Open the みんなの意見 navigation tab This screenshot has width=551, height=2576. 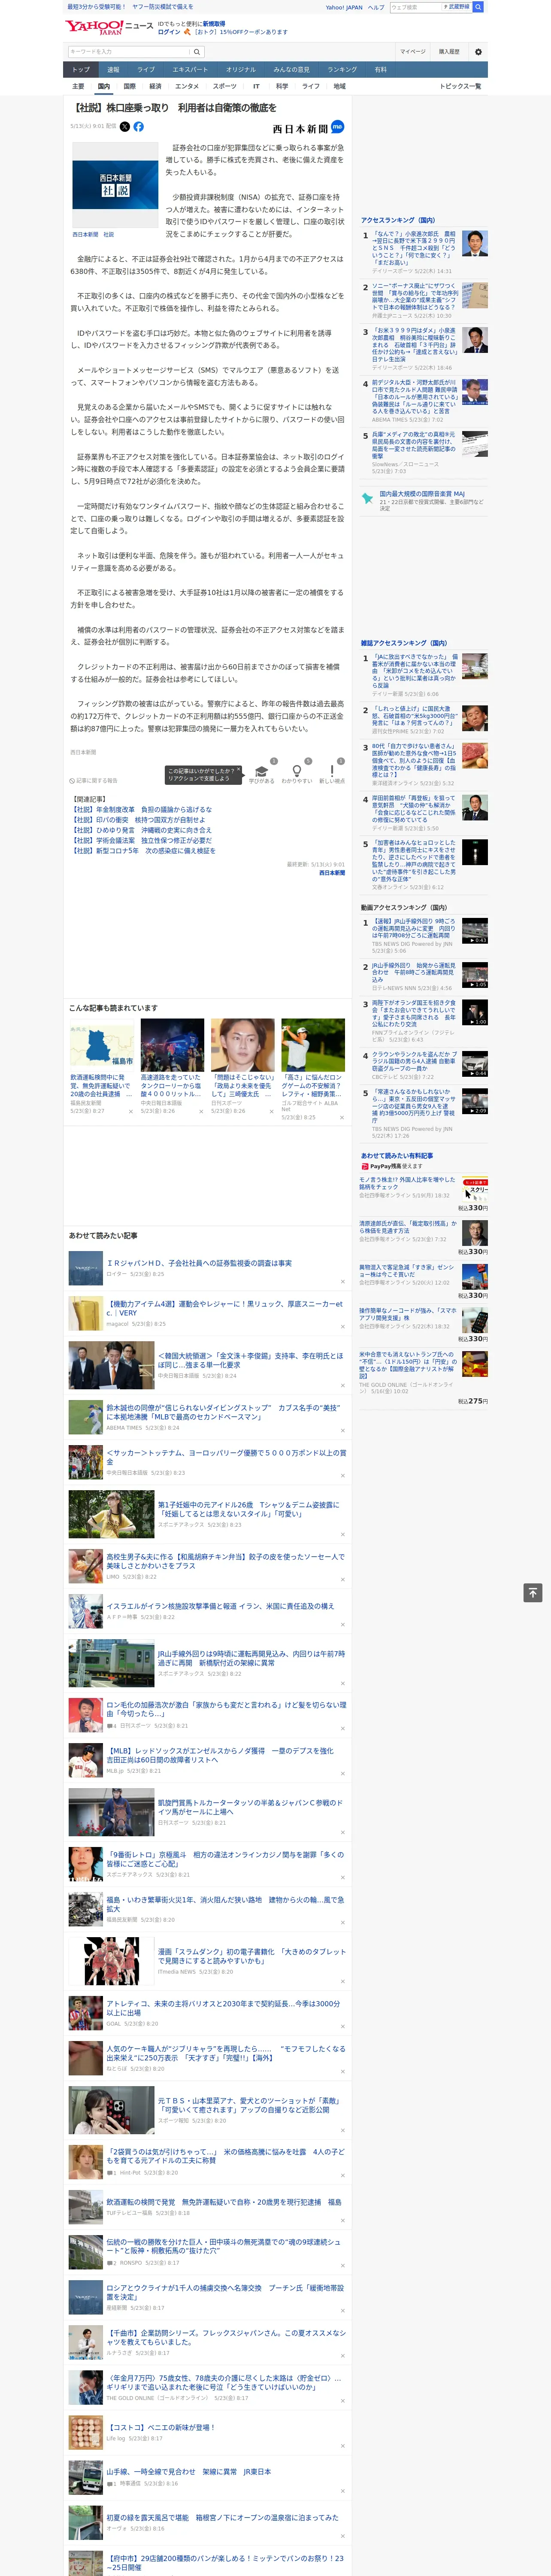292,70
